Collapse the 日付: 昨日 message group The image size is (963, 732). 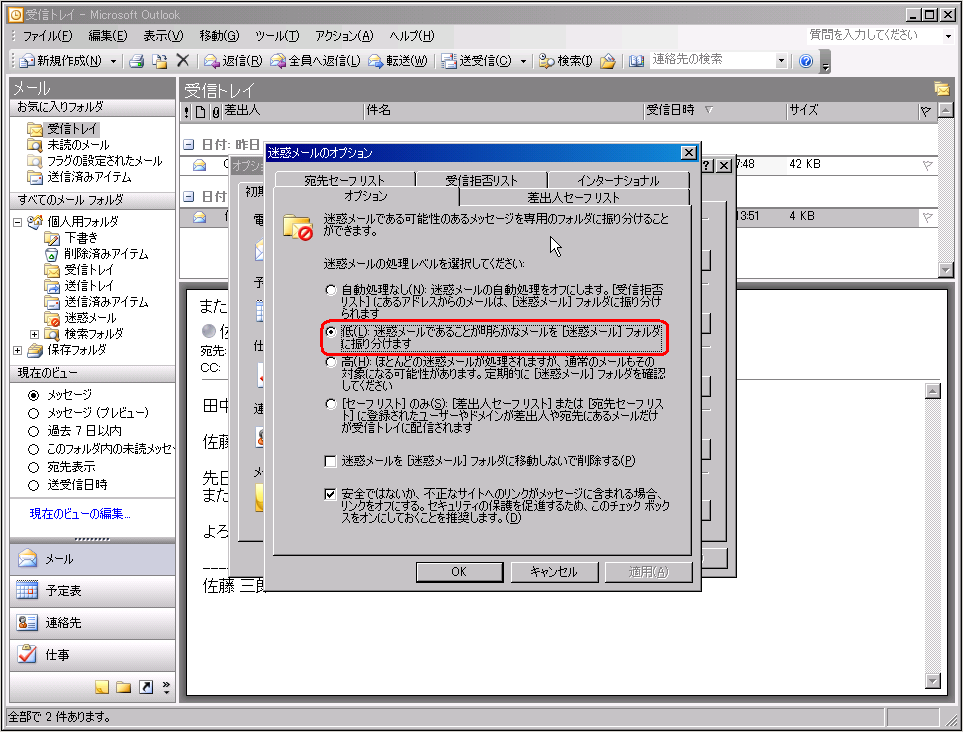pyautogui.click(x=189, y=145)
